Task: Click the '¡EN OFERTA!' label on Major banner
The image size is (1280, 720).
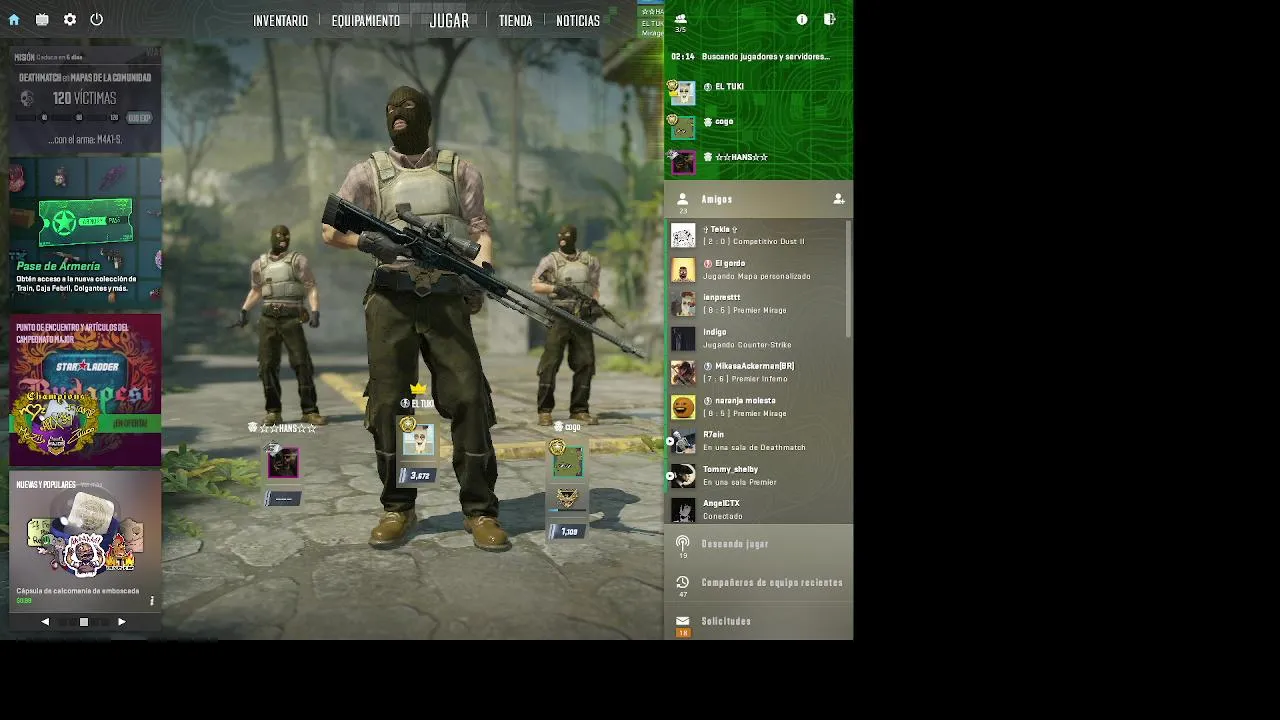Action: [x=130, y=424]
